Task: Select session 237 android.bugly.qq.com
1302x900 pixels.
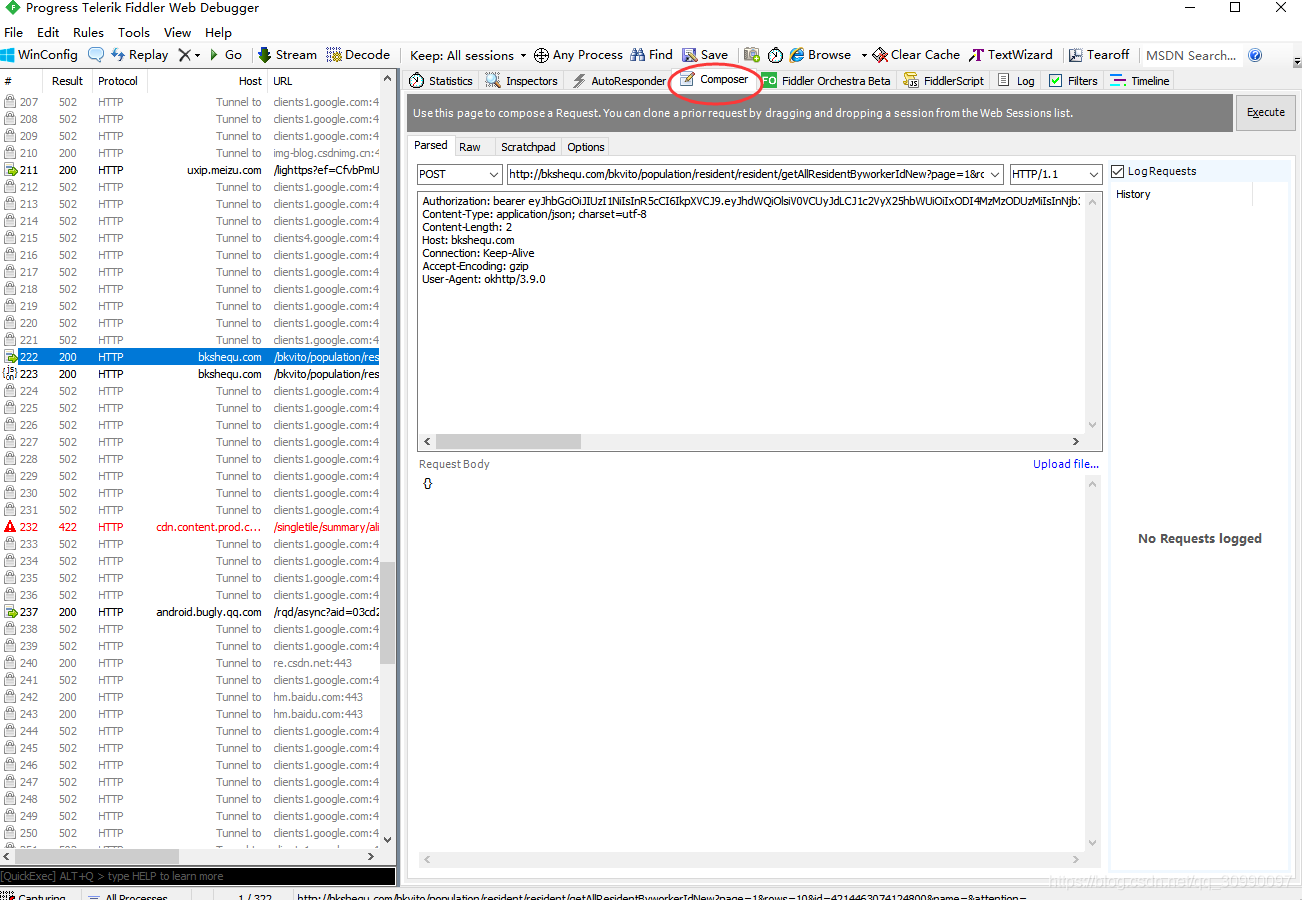Action: 190,612
